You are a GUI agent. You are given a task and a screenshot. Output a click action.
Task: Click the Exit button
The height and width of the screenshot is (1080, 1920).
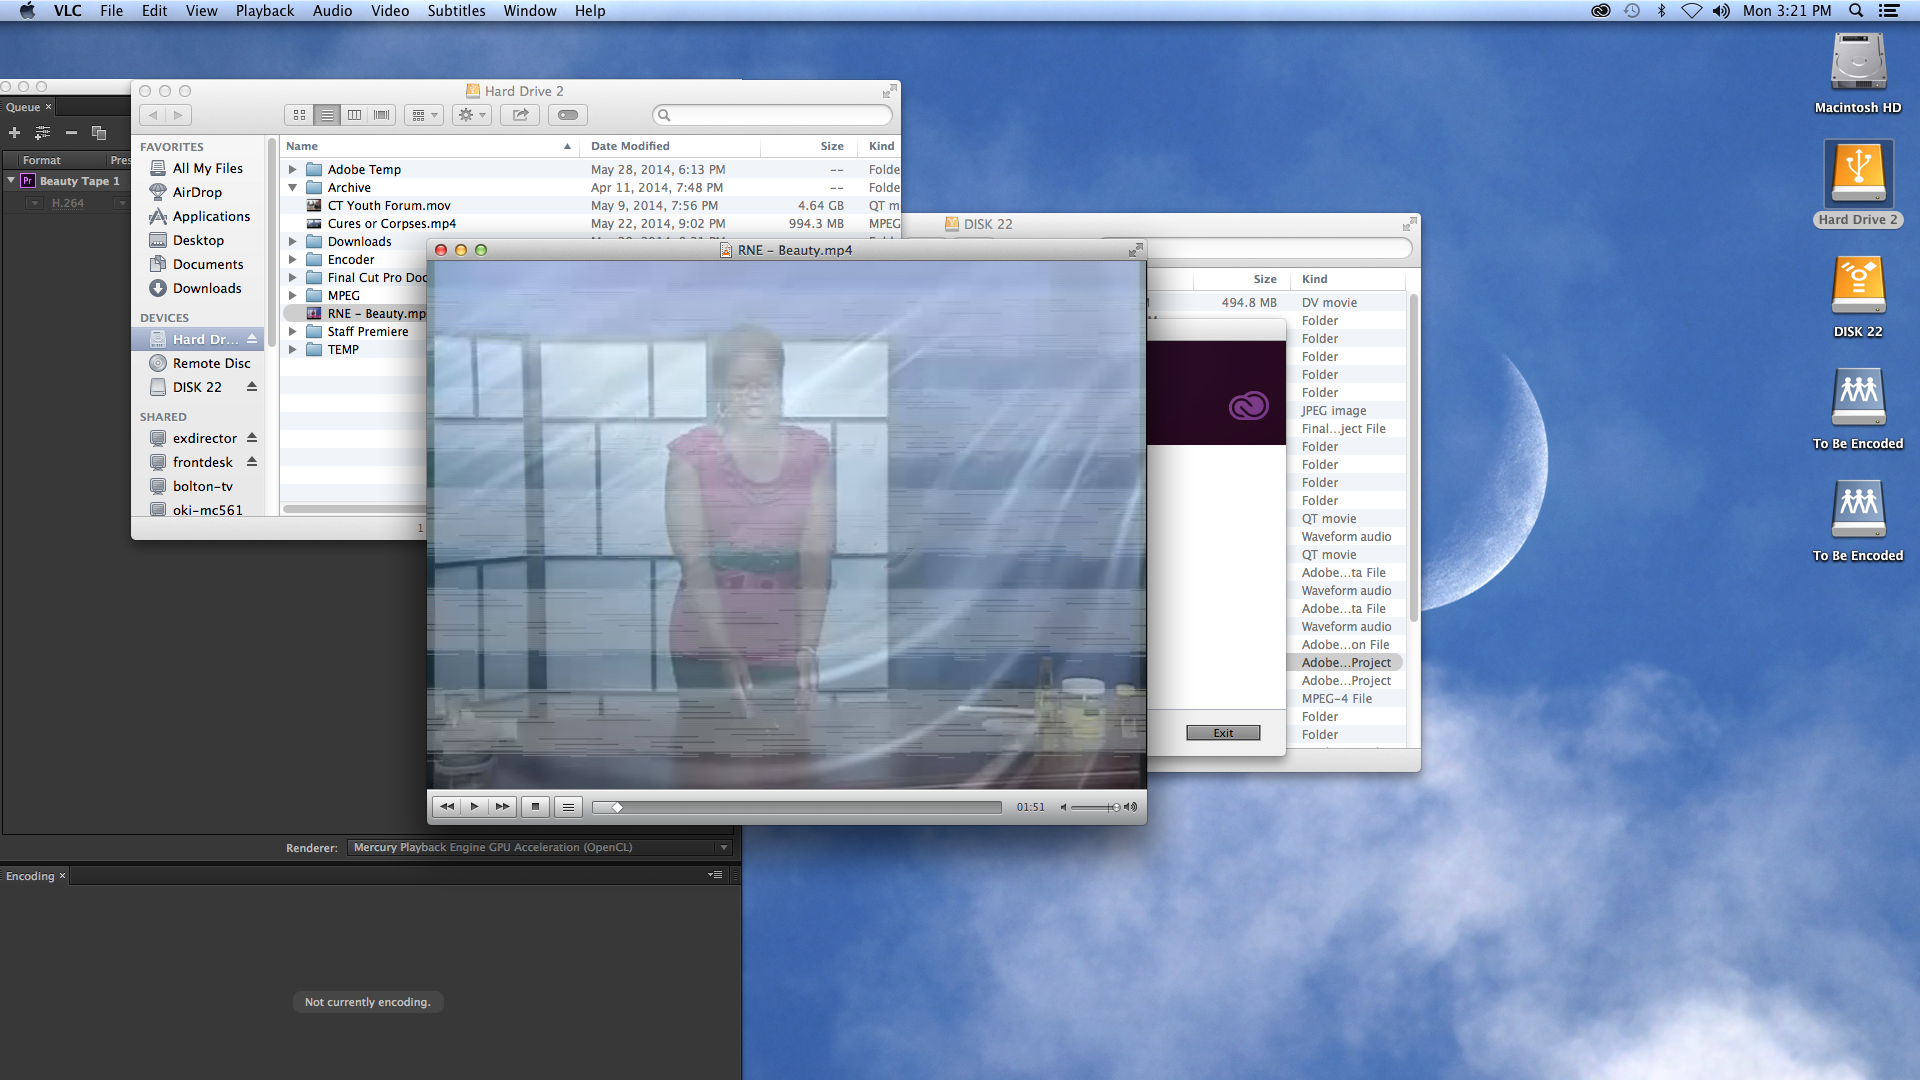click(1223, 733)
